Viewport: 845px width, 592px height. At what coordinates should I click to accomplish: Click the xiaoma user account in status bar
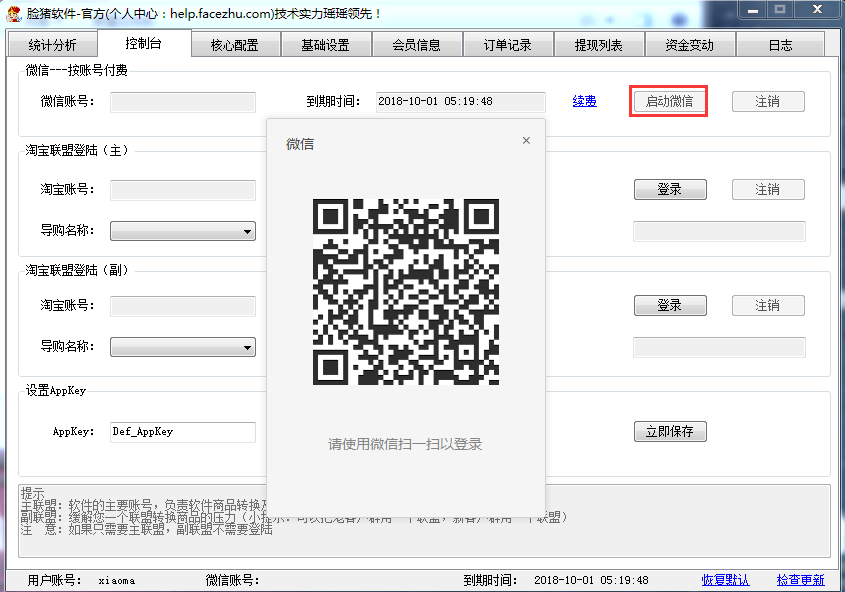[x=117, y=581]
